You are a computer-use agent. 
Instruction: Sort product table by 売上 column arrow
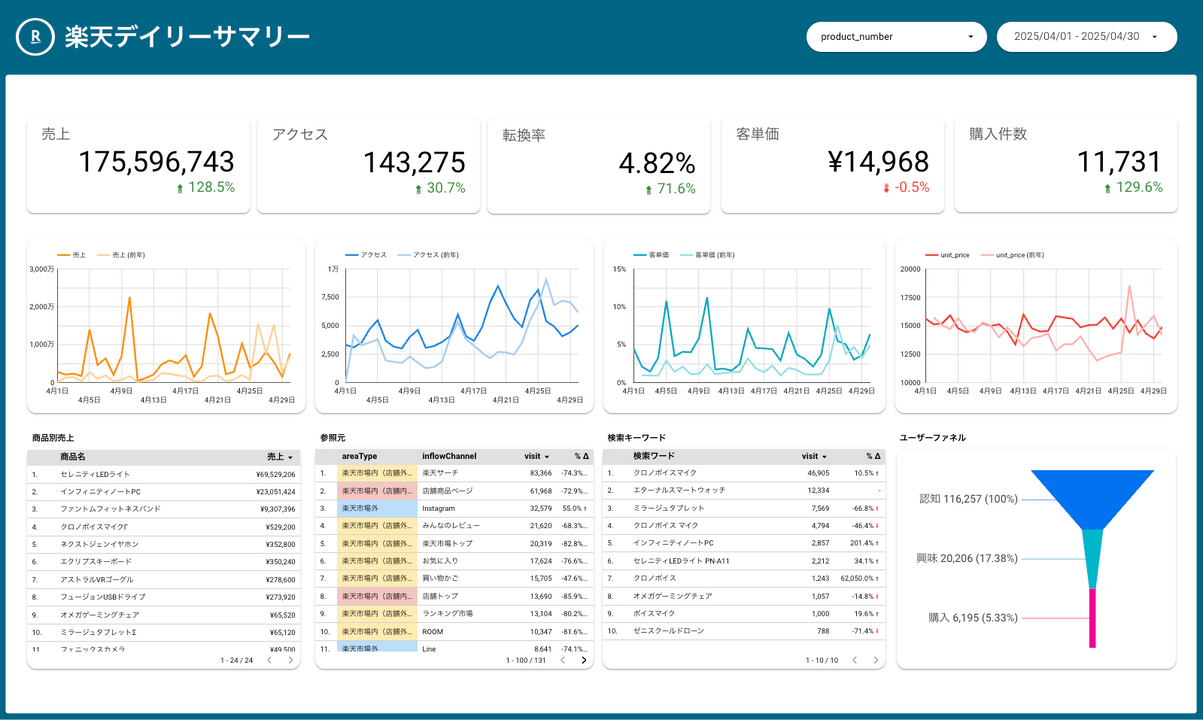(x=290, y=457)
